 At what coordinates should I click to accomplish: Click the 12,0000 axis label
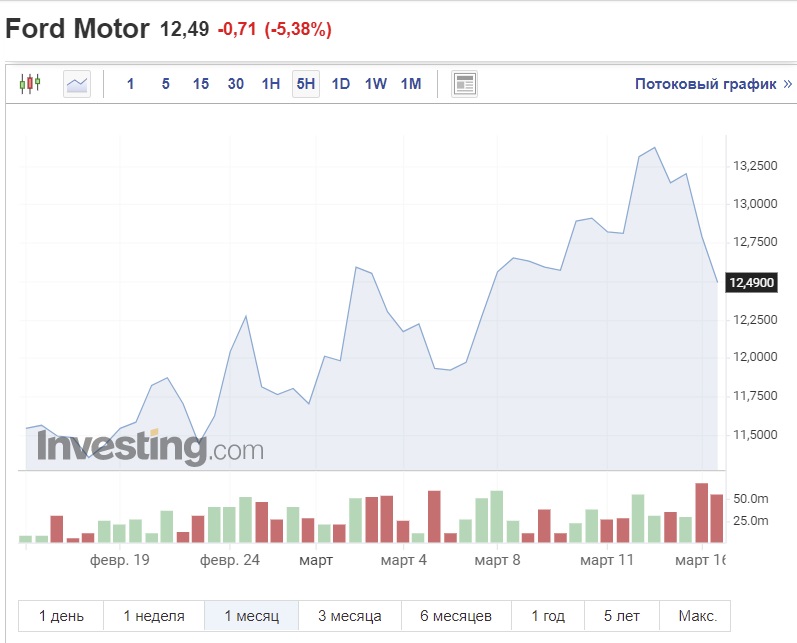coord(755,357)
